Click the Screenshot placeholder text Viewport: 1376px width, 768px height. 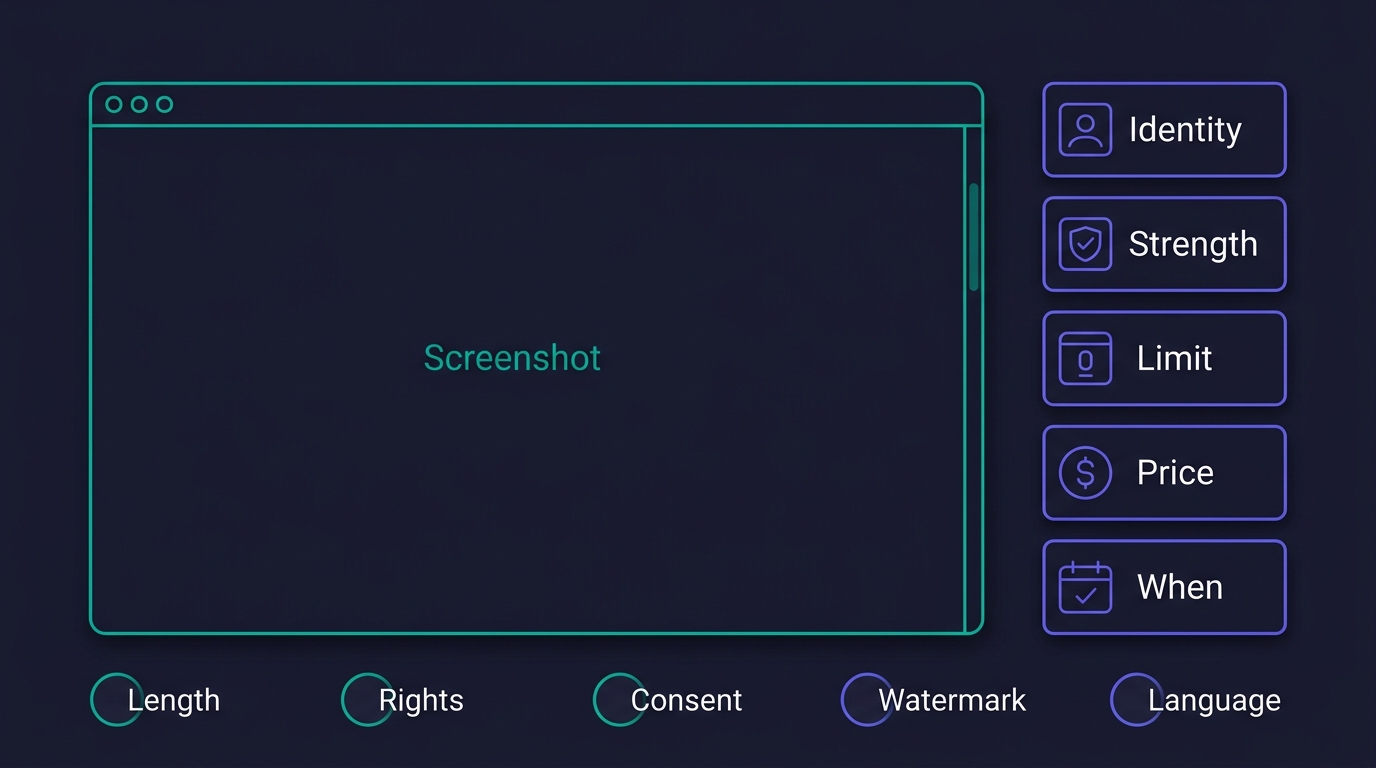pyautogui.click(x=512, y=358)
